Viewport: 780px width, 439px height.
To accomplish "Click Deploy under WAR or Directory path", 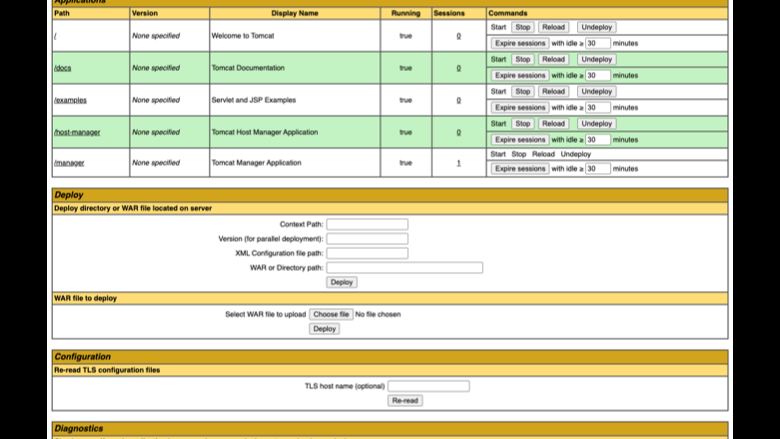I will click(x=342, y=282).
